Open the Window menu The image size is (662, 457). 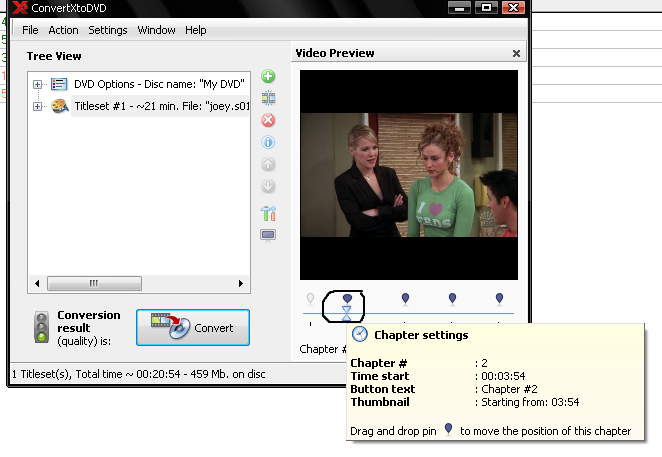156,30
